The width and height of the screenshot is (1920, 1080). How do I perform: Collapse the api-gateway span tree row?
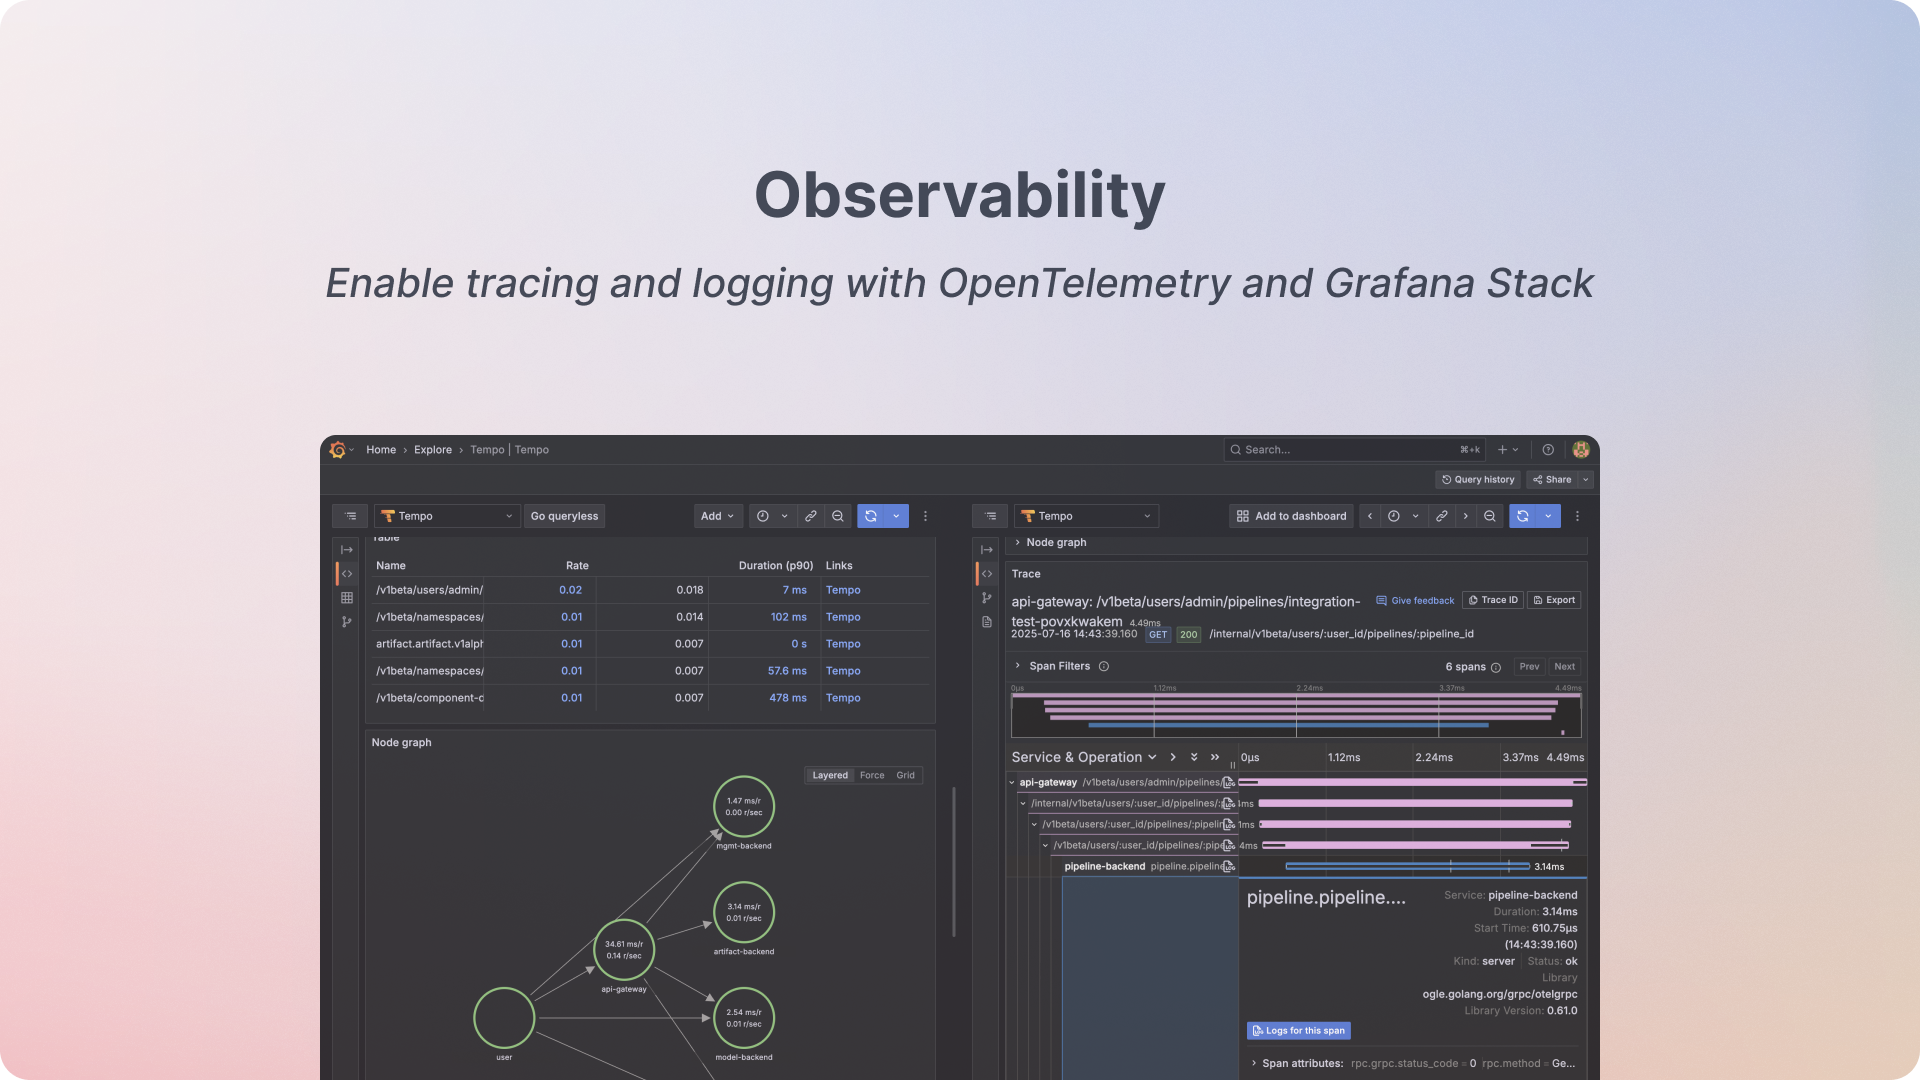pos(1012,783)
